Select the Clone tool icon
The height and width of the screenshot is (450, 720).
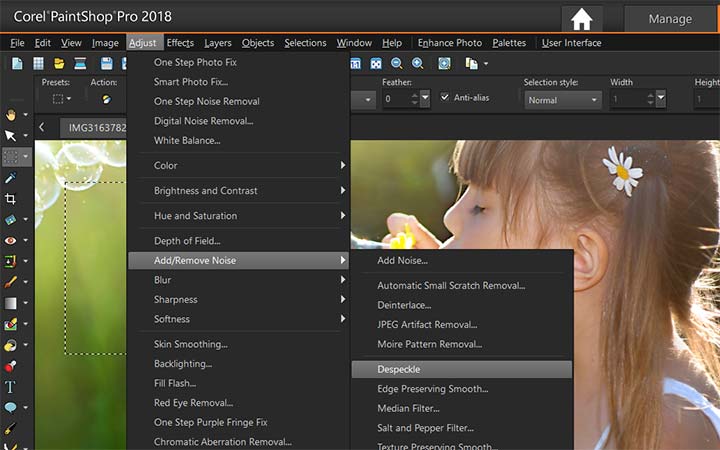11,261
